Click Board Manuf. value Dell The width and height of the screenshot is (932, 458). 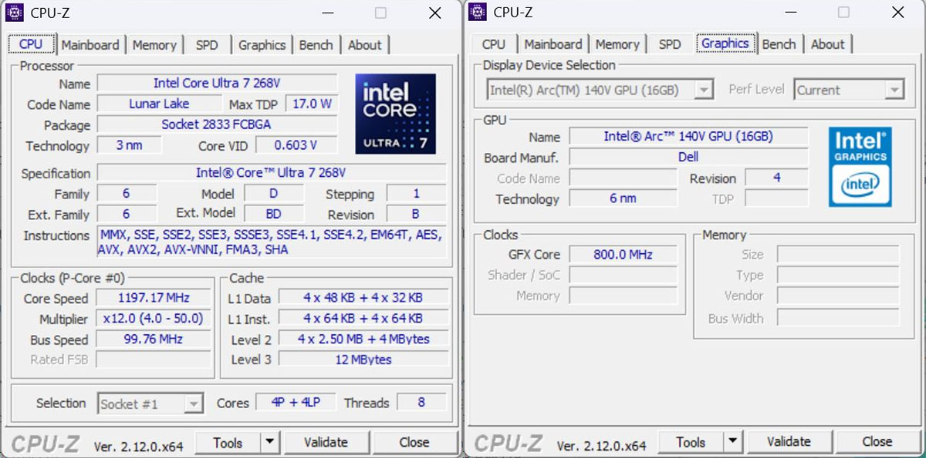tap(688, 157)
